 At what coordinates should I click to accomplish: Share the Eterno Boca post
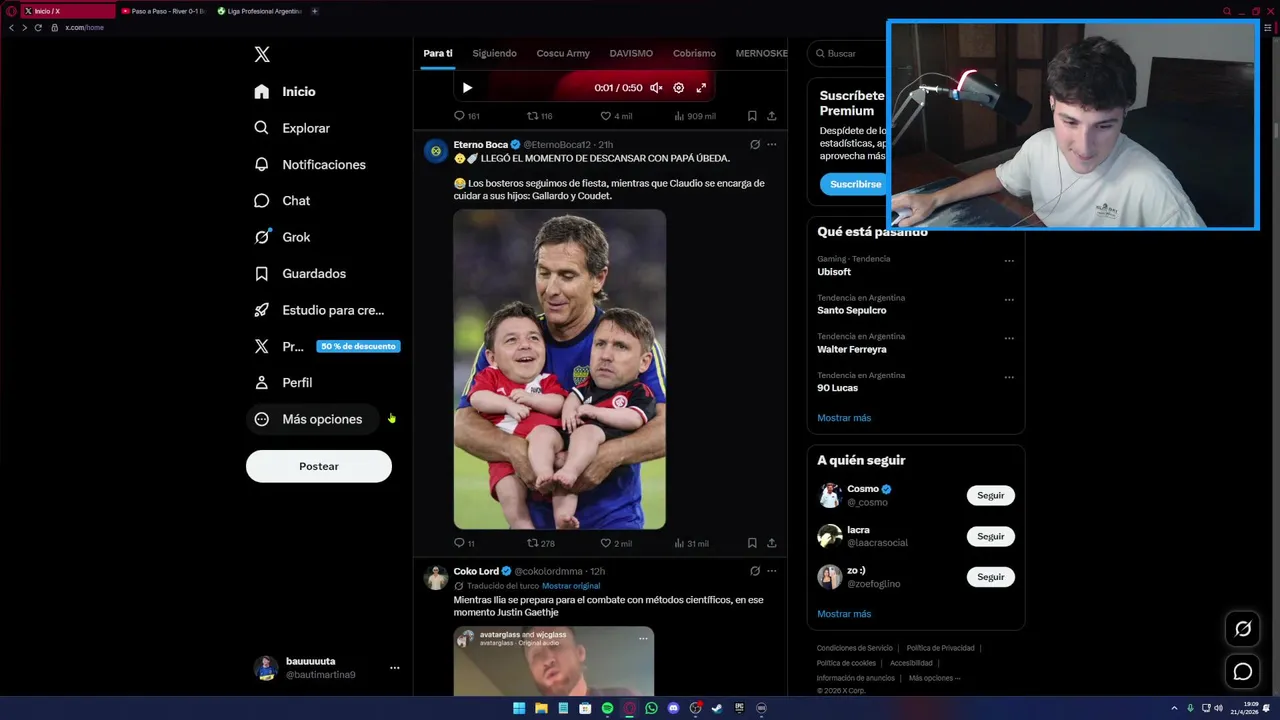pyautogui.click(x=771, y=543)
